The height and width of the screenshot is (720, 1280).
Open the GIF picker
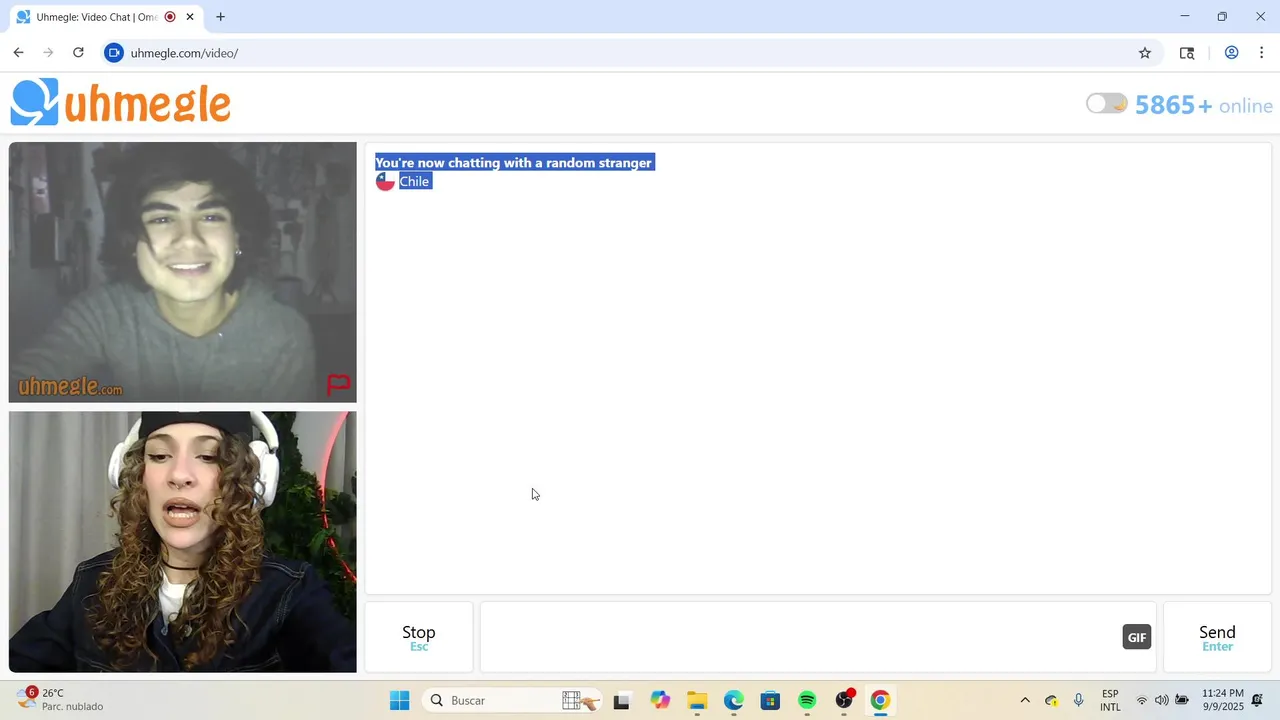1137,637
